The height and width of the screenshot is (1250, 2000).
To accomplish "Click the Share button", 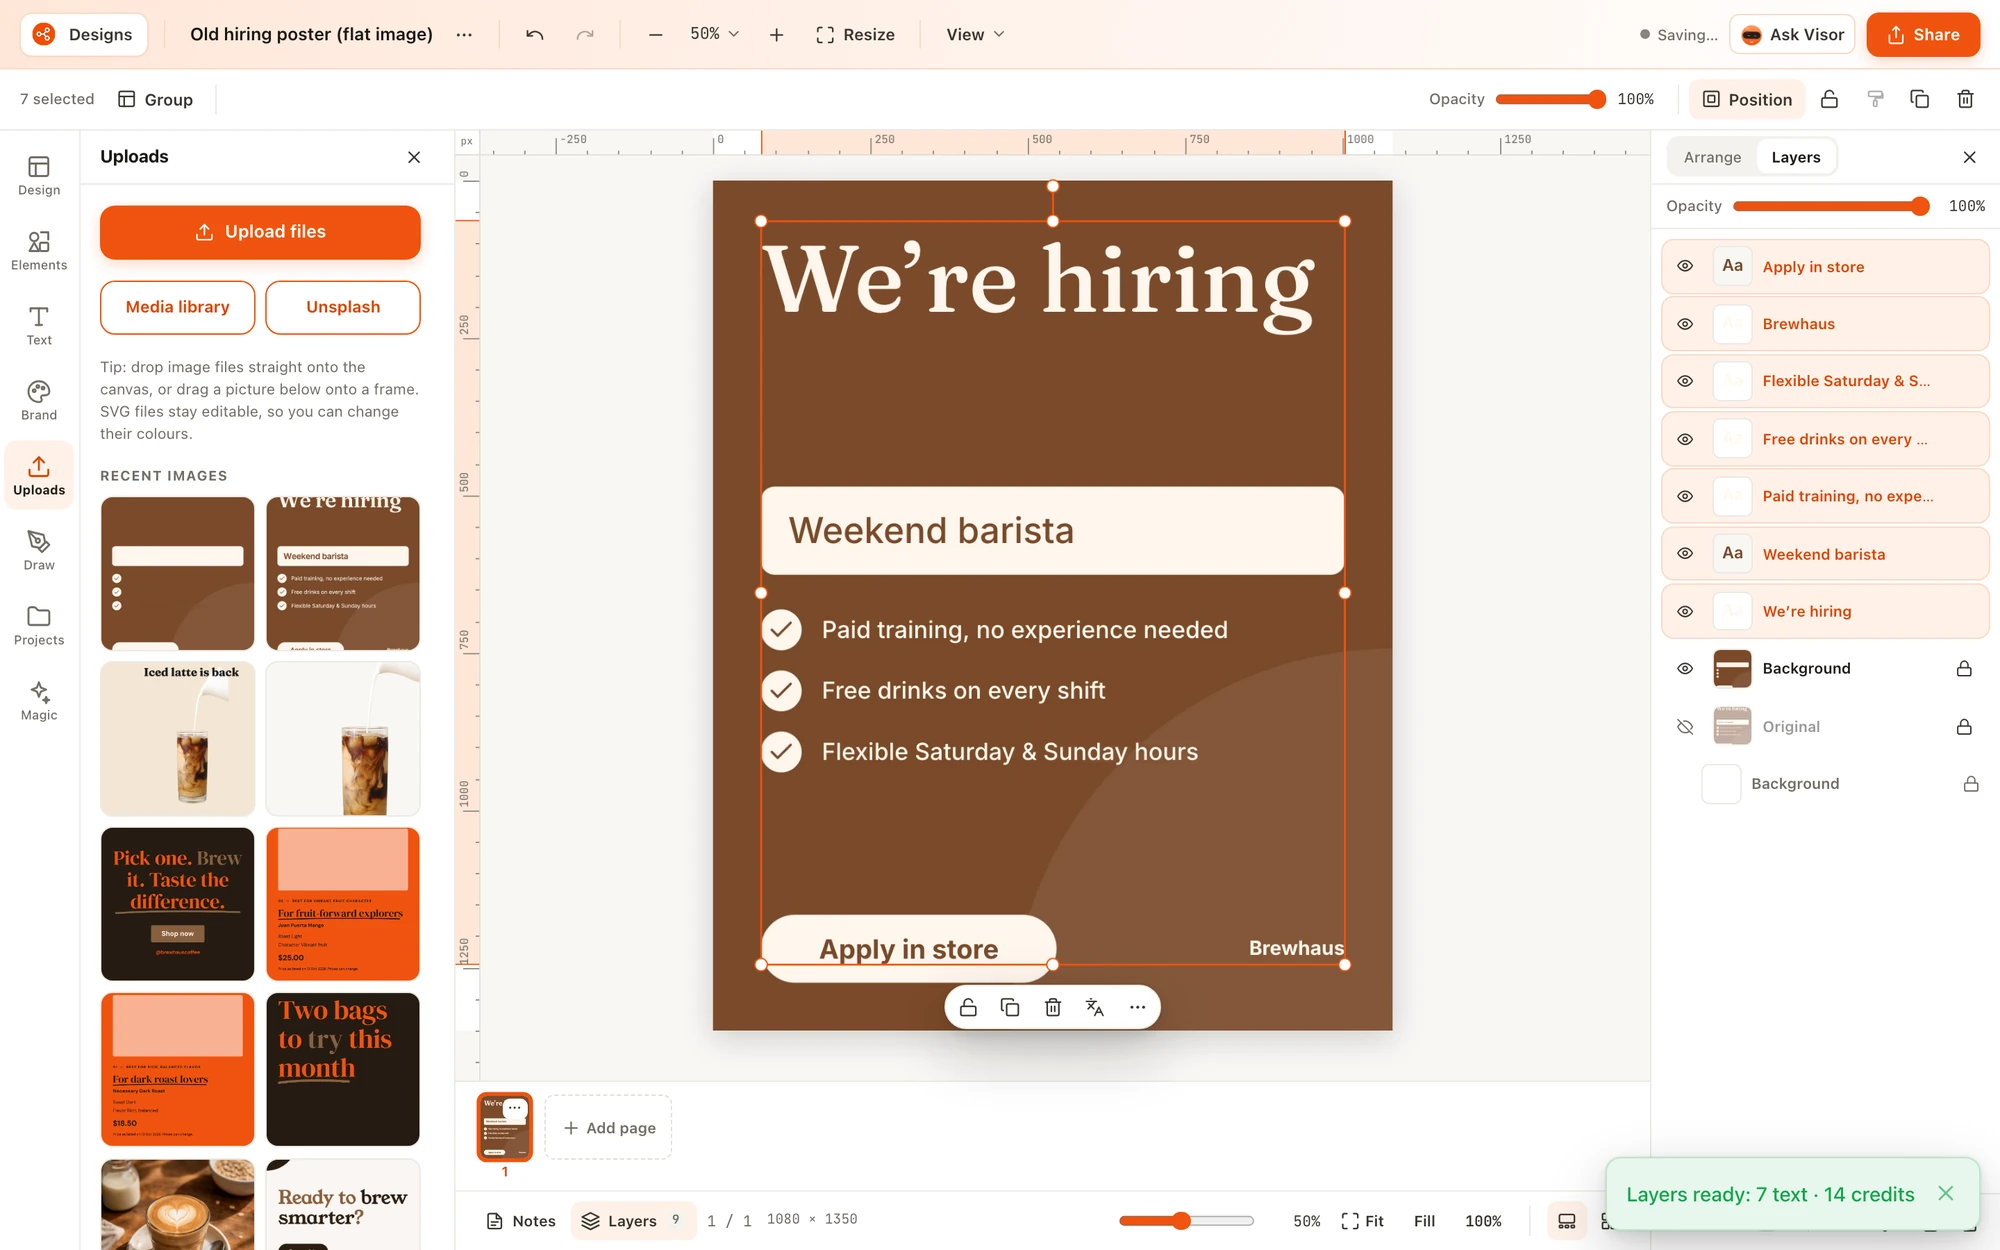I will pos(1923,34).
